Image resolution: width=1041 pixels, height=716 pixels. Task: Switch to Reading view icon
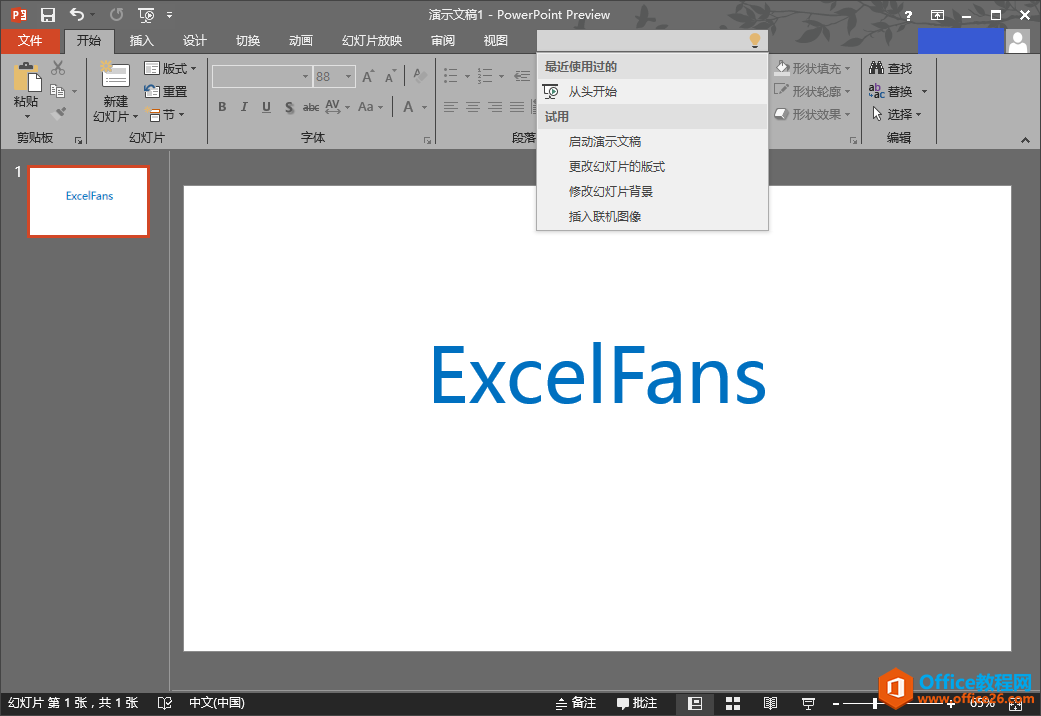click(770, 703)
